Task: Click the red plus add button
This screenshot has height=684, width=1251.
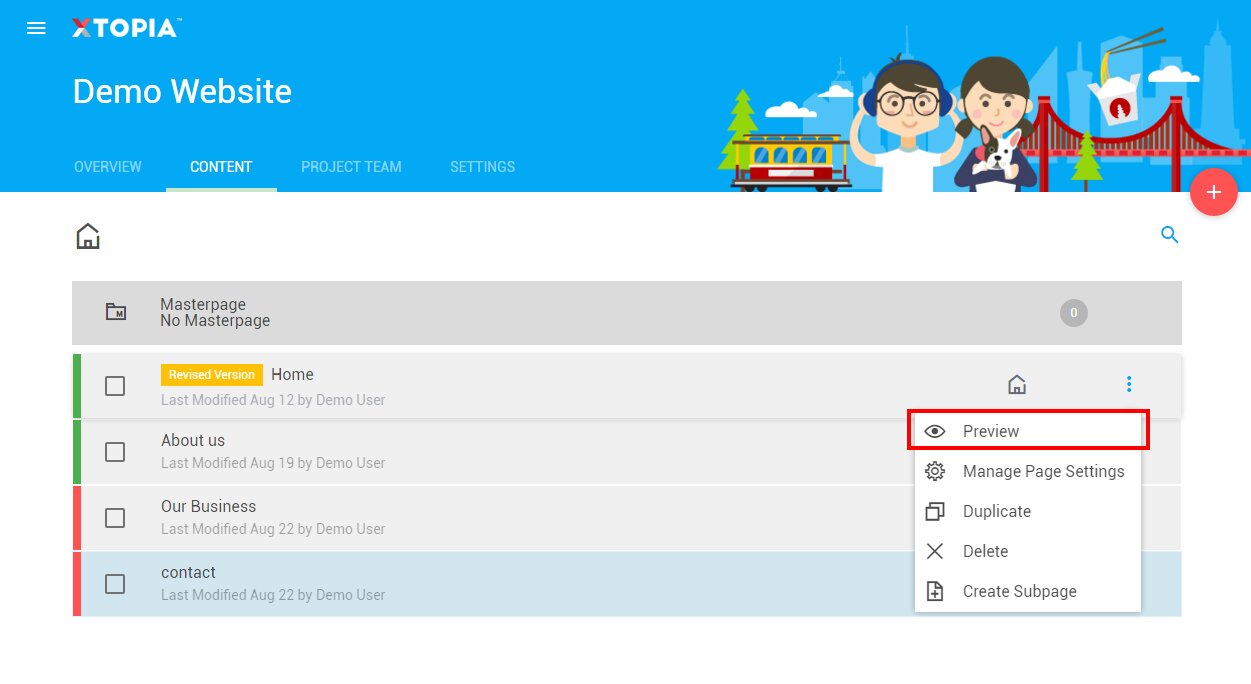Action: point(1213,192)
